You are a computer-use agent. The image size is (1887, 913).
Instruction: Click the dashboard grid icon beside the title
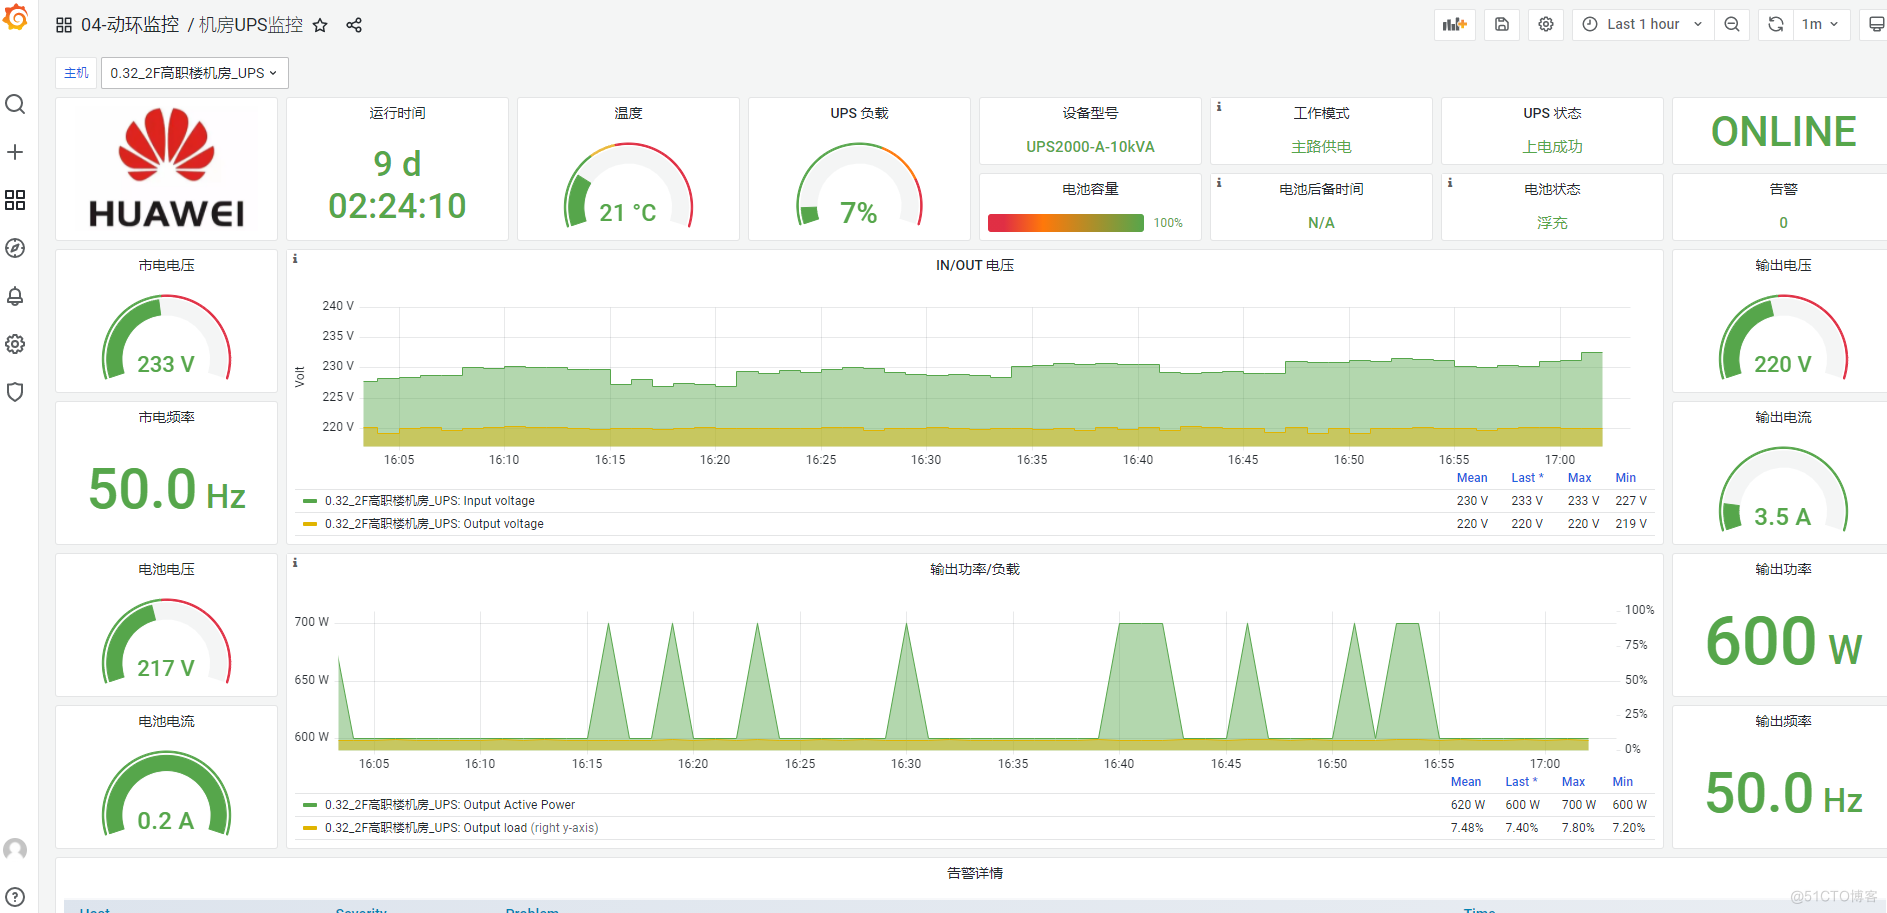[x=64, y=25]
